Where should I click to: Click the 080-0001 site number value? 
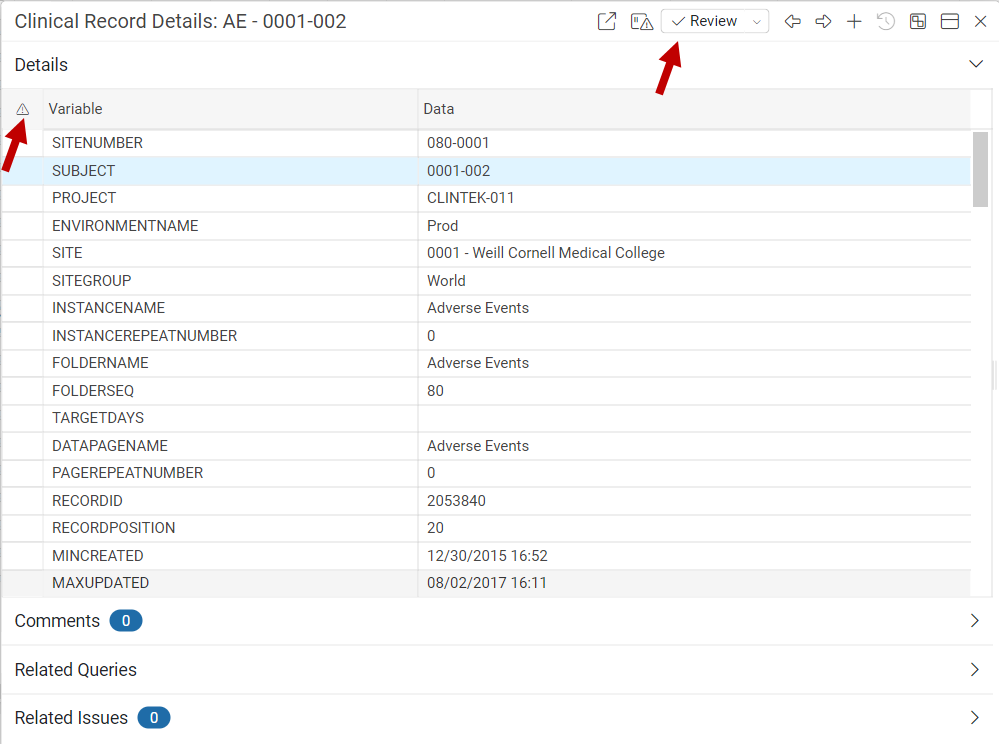[458, 143]
